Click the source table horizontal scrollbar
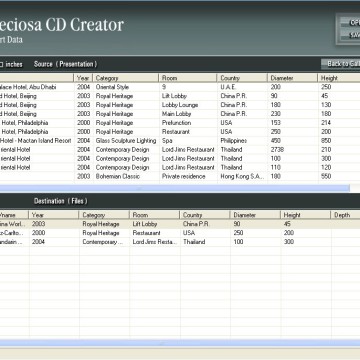 click(174, 188)
